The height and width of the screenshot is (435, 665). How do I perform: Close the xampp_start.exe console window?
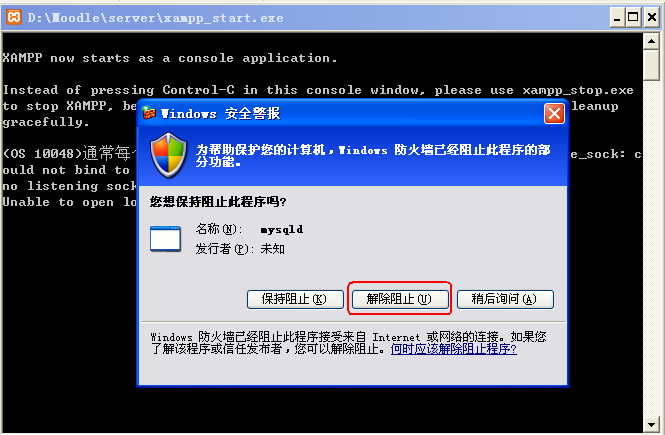[x=652, y=18]
